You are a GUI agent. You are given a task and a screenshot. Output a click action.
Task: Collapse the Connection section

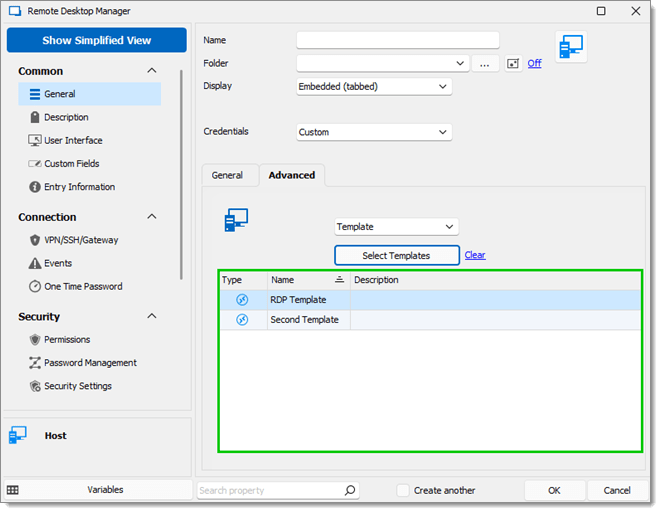click(152, 217)
